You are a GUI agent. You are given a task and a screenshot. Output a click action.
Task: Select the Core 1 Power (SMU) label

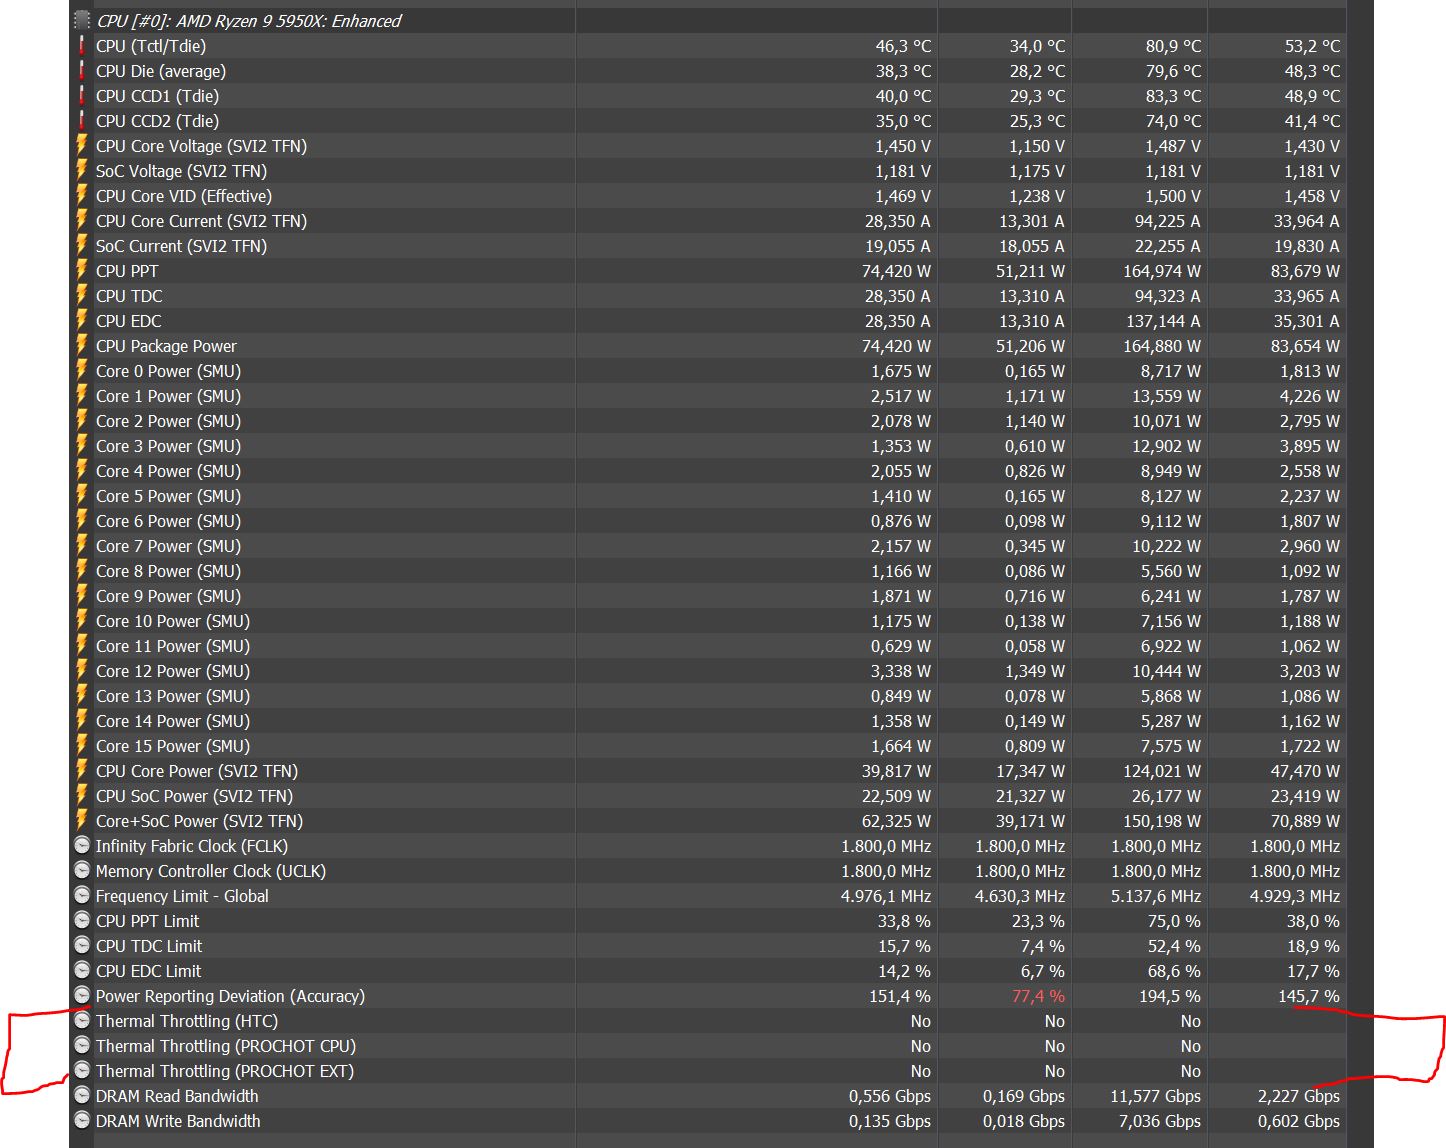coord(168,396)
